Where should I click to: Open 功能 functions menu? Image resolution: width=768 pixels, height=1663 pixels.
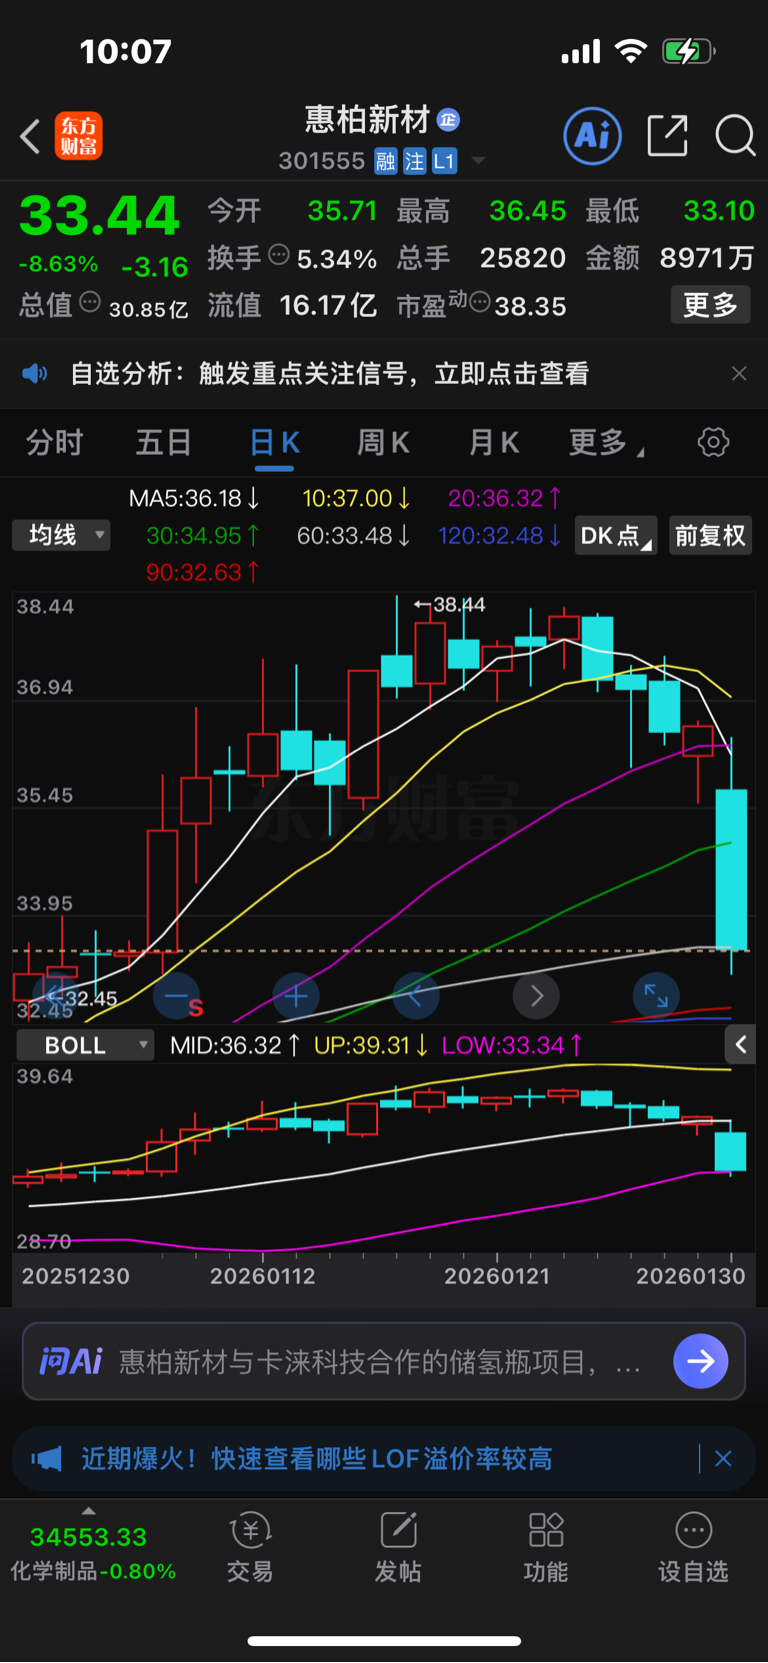[546, 1548]
